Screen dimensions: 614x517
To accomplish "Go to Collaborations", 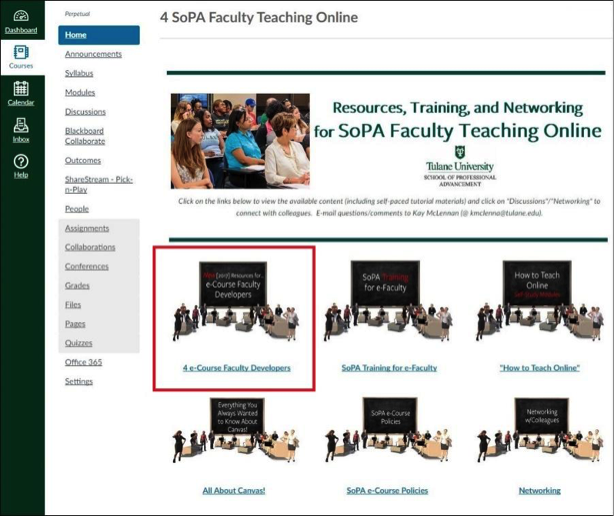I will click(x=90, y=247).
